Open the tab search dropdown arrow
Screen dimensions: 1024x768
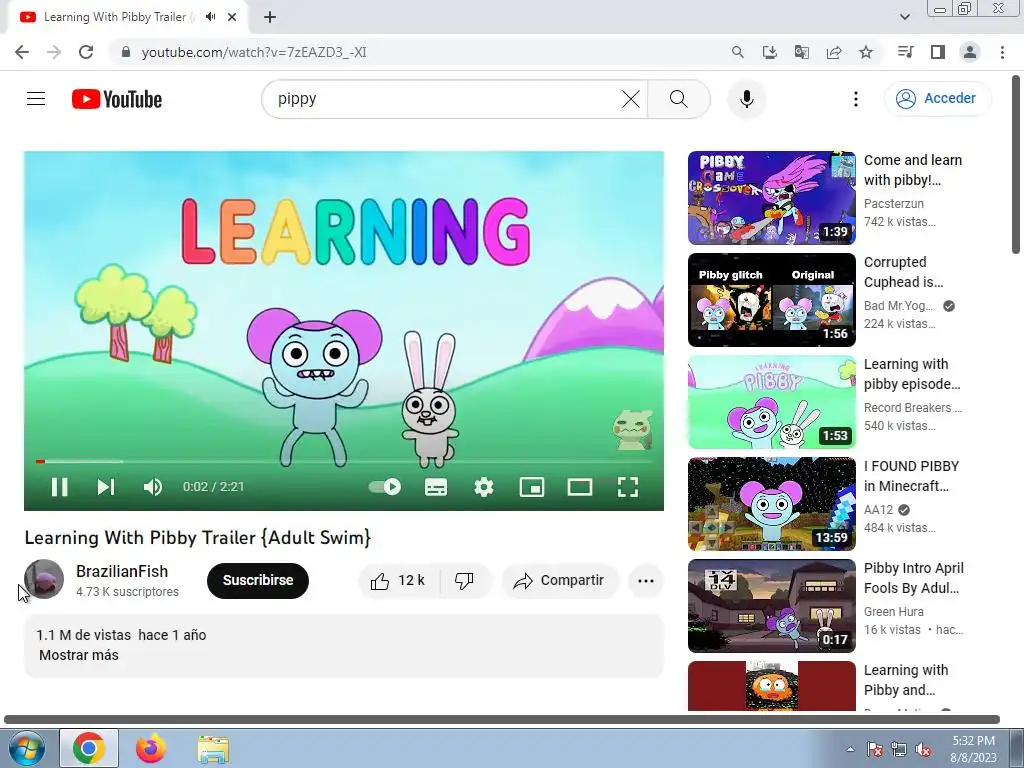[904, 17]
